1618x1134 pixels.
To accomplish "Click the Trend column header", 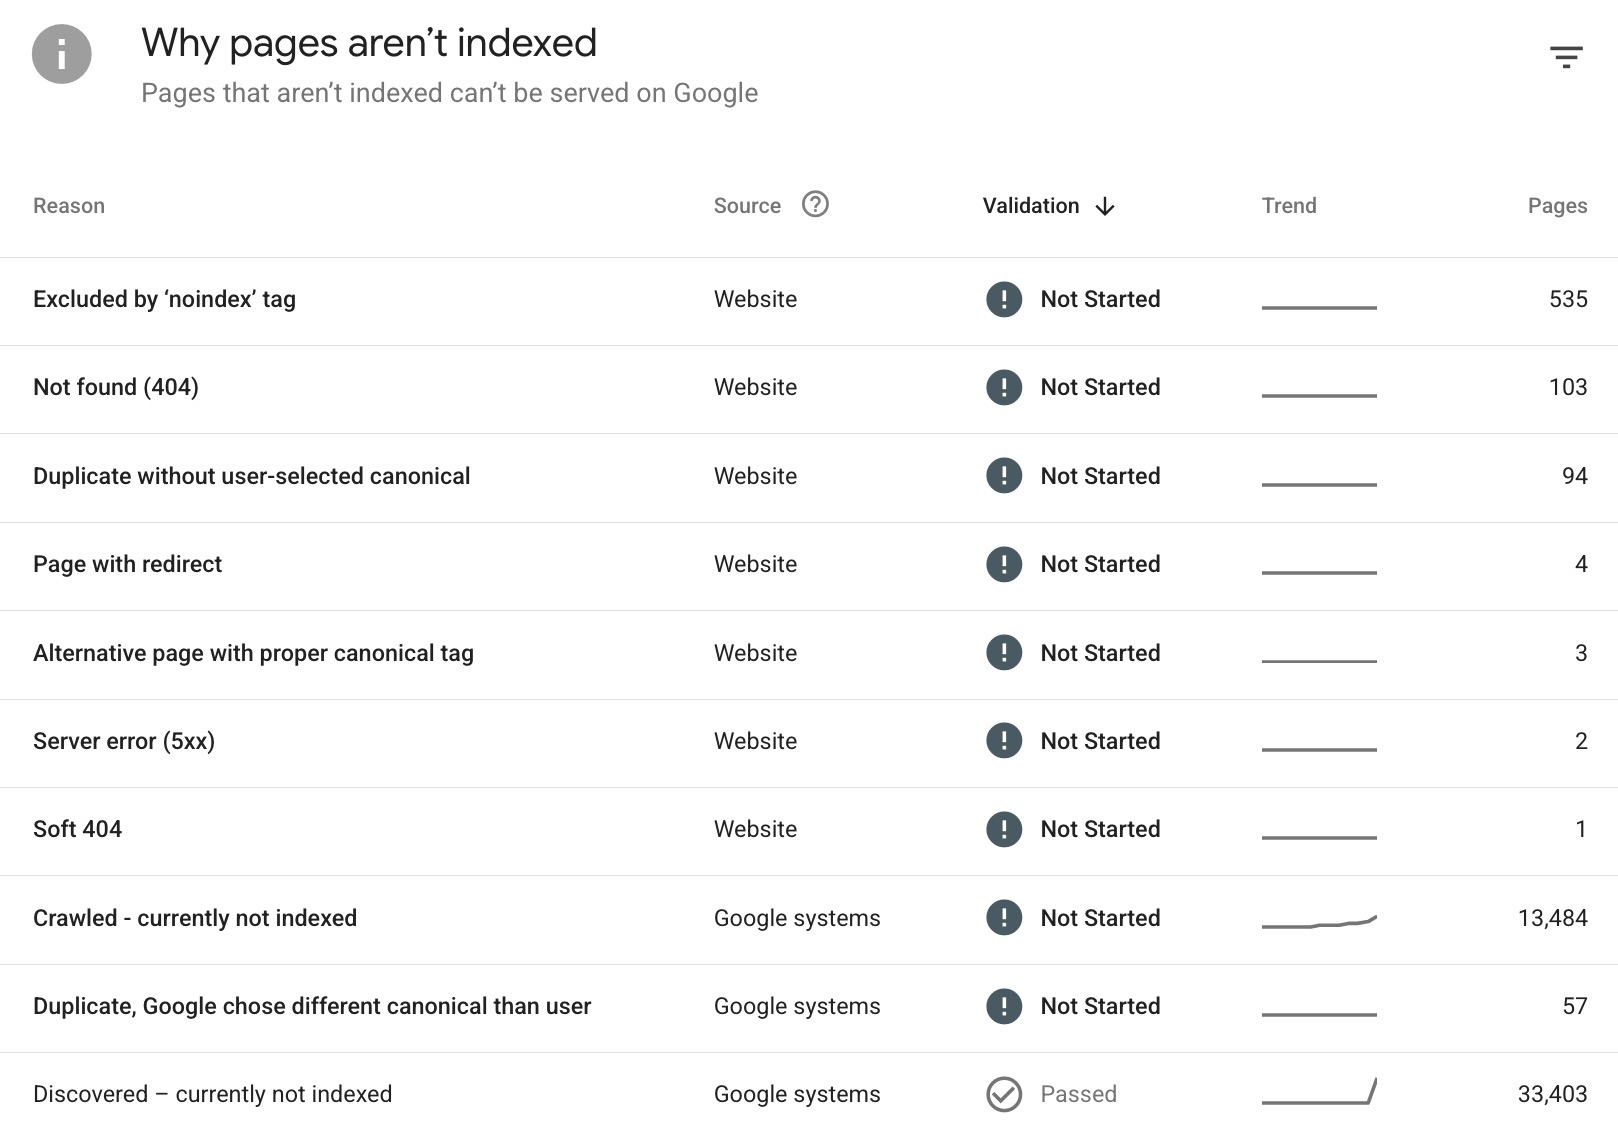I will tap(1289, 206).
